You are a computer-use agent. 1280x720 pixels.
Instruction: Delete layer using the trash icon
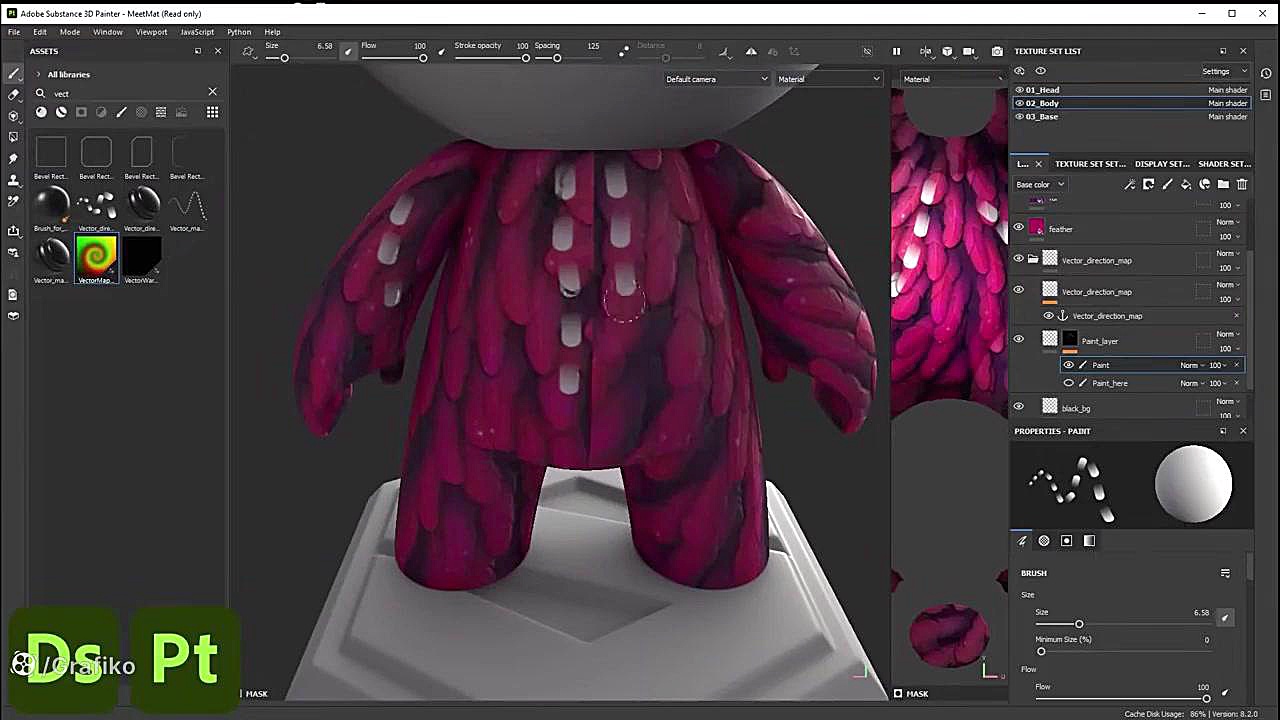1242,184
